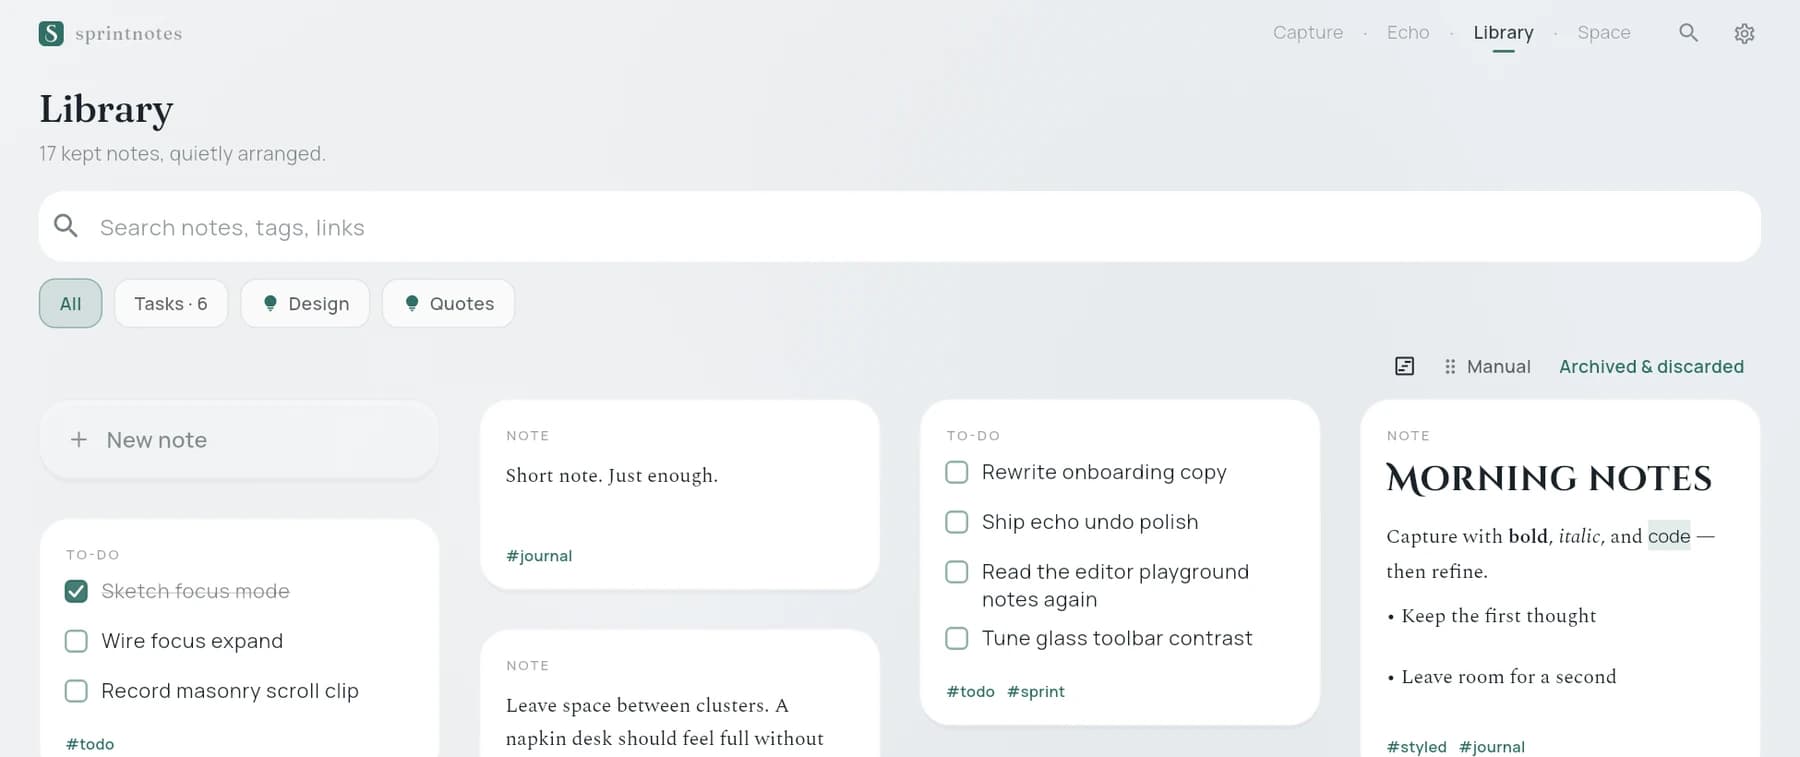Click the card layout view icon
1800x757 pixels.
(x=1404, y=366)
